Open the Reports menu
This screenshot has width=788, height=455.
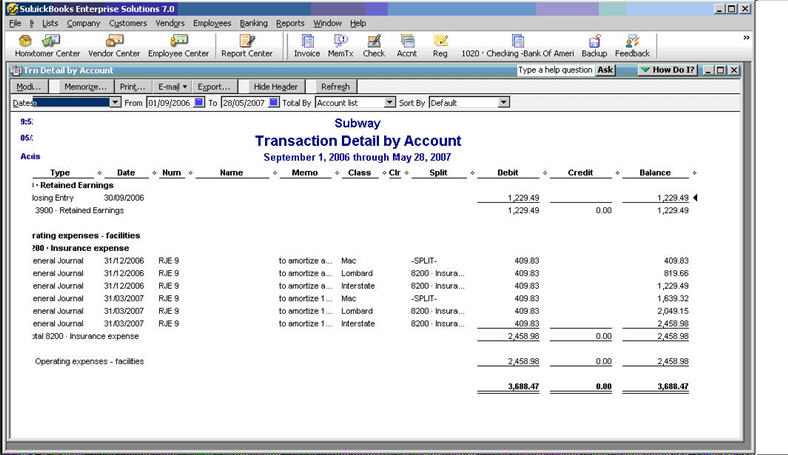(x=290, y=22)
